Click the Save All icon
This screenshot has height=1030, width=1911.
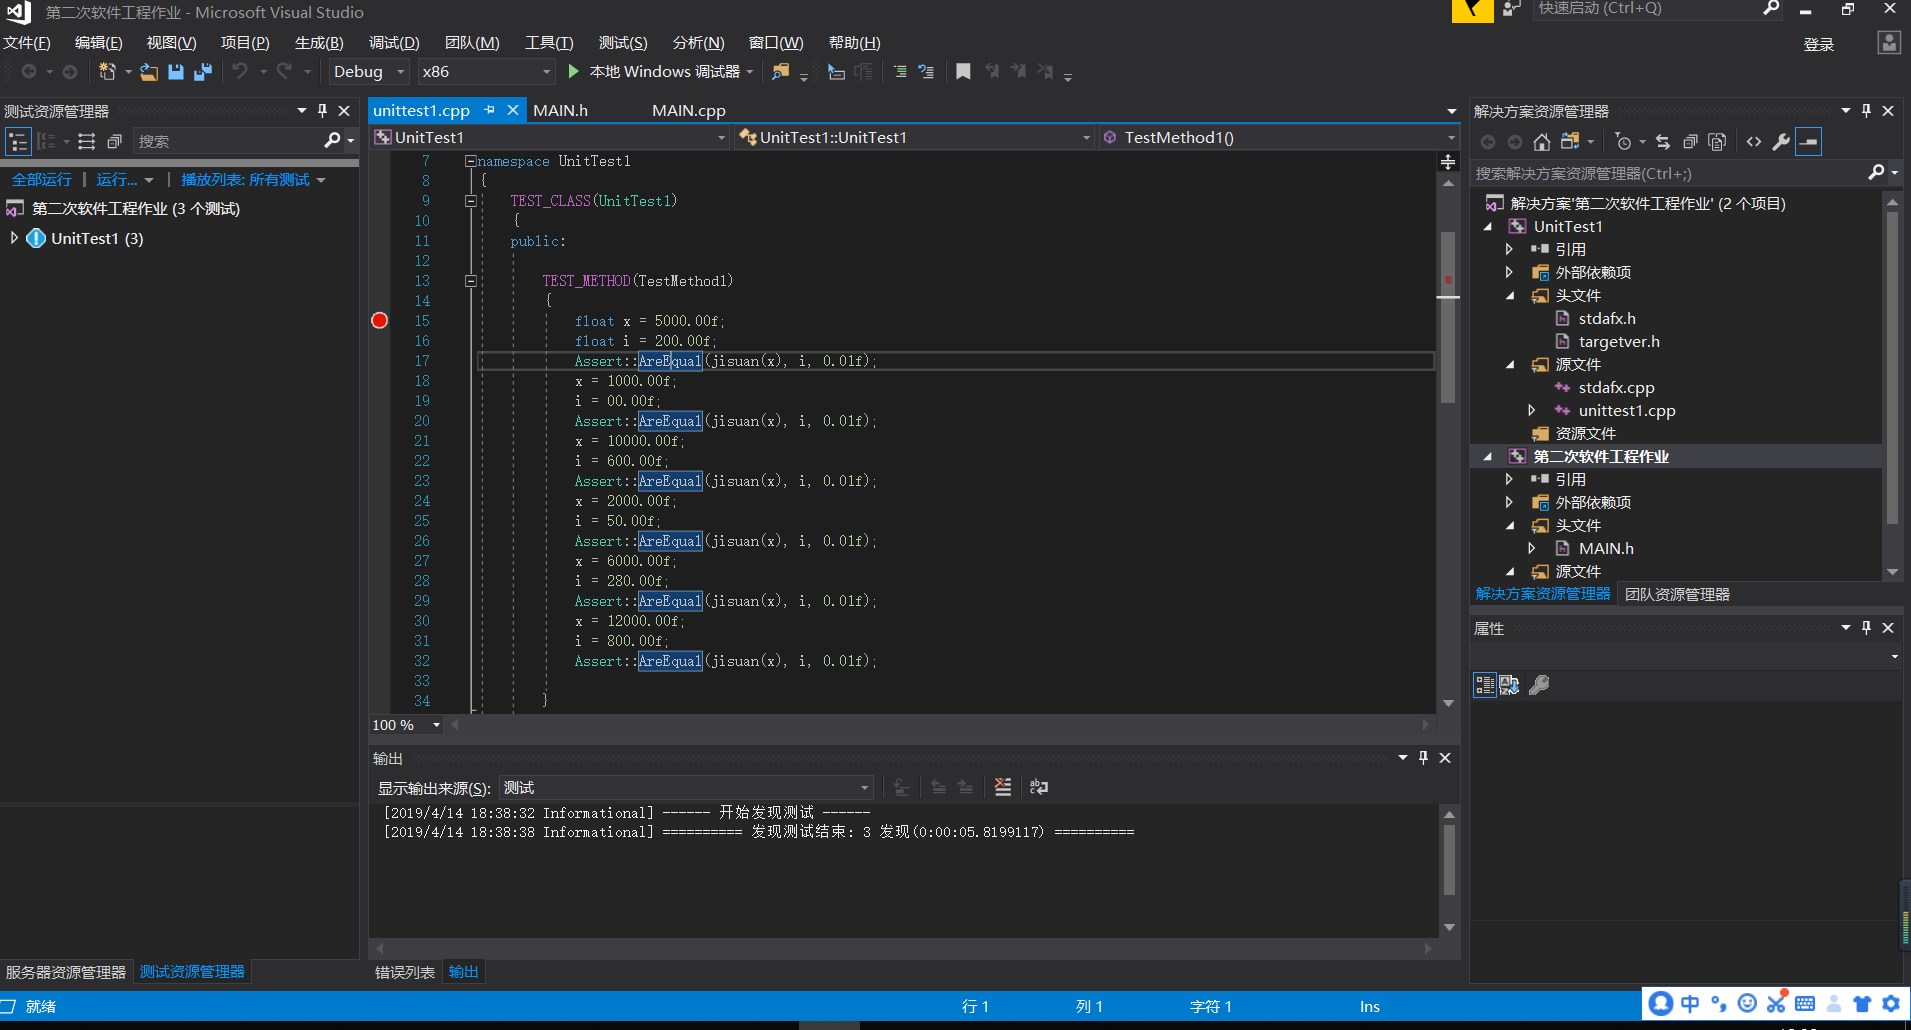[203, 71]
